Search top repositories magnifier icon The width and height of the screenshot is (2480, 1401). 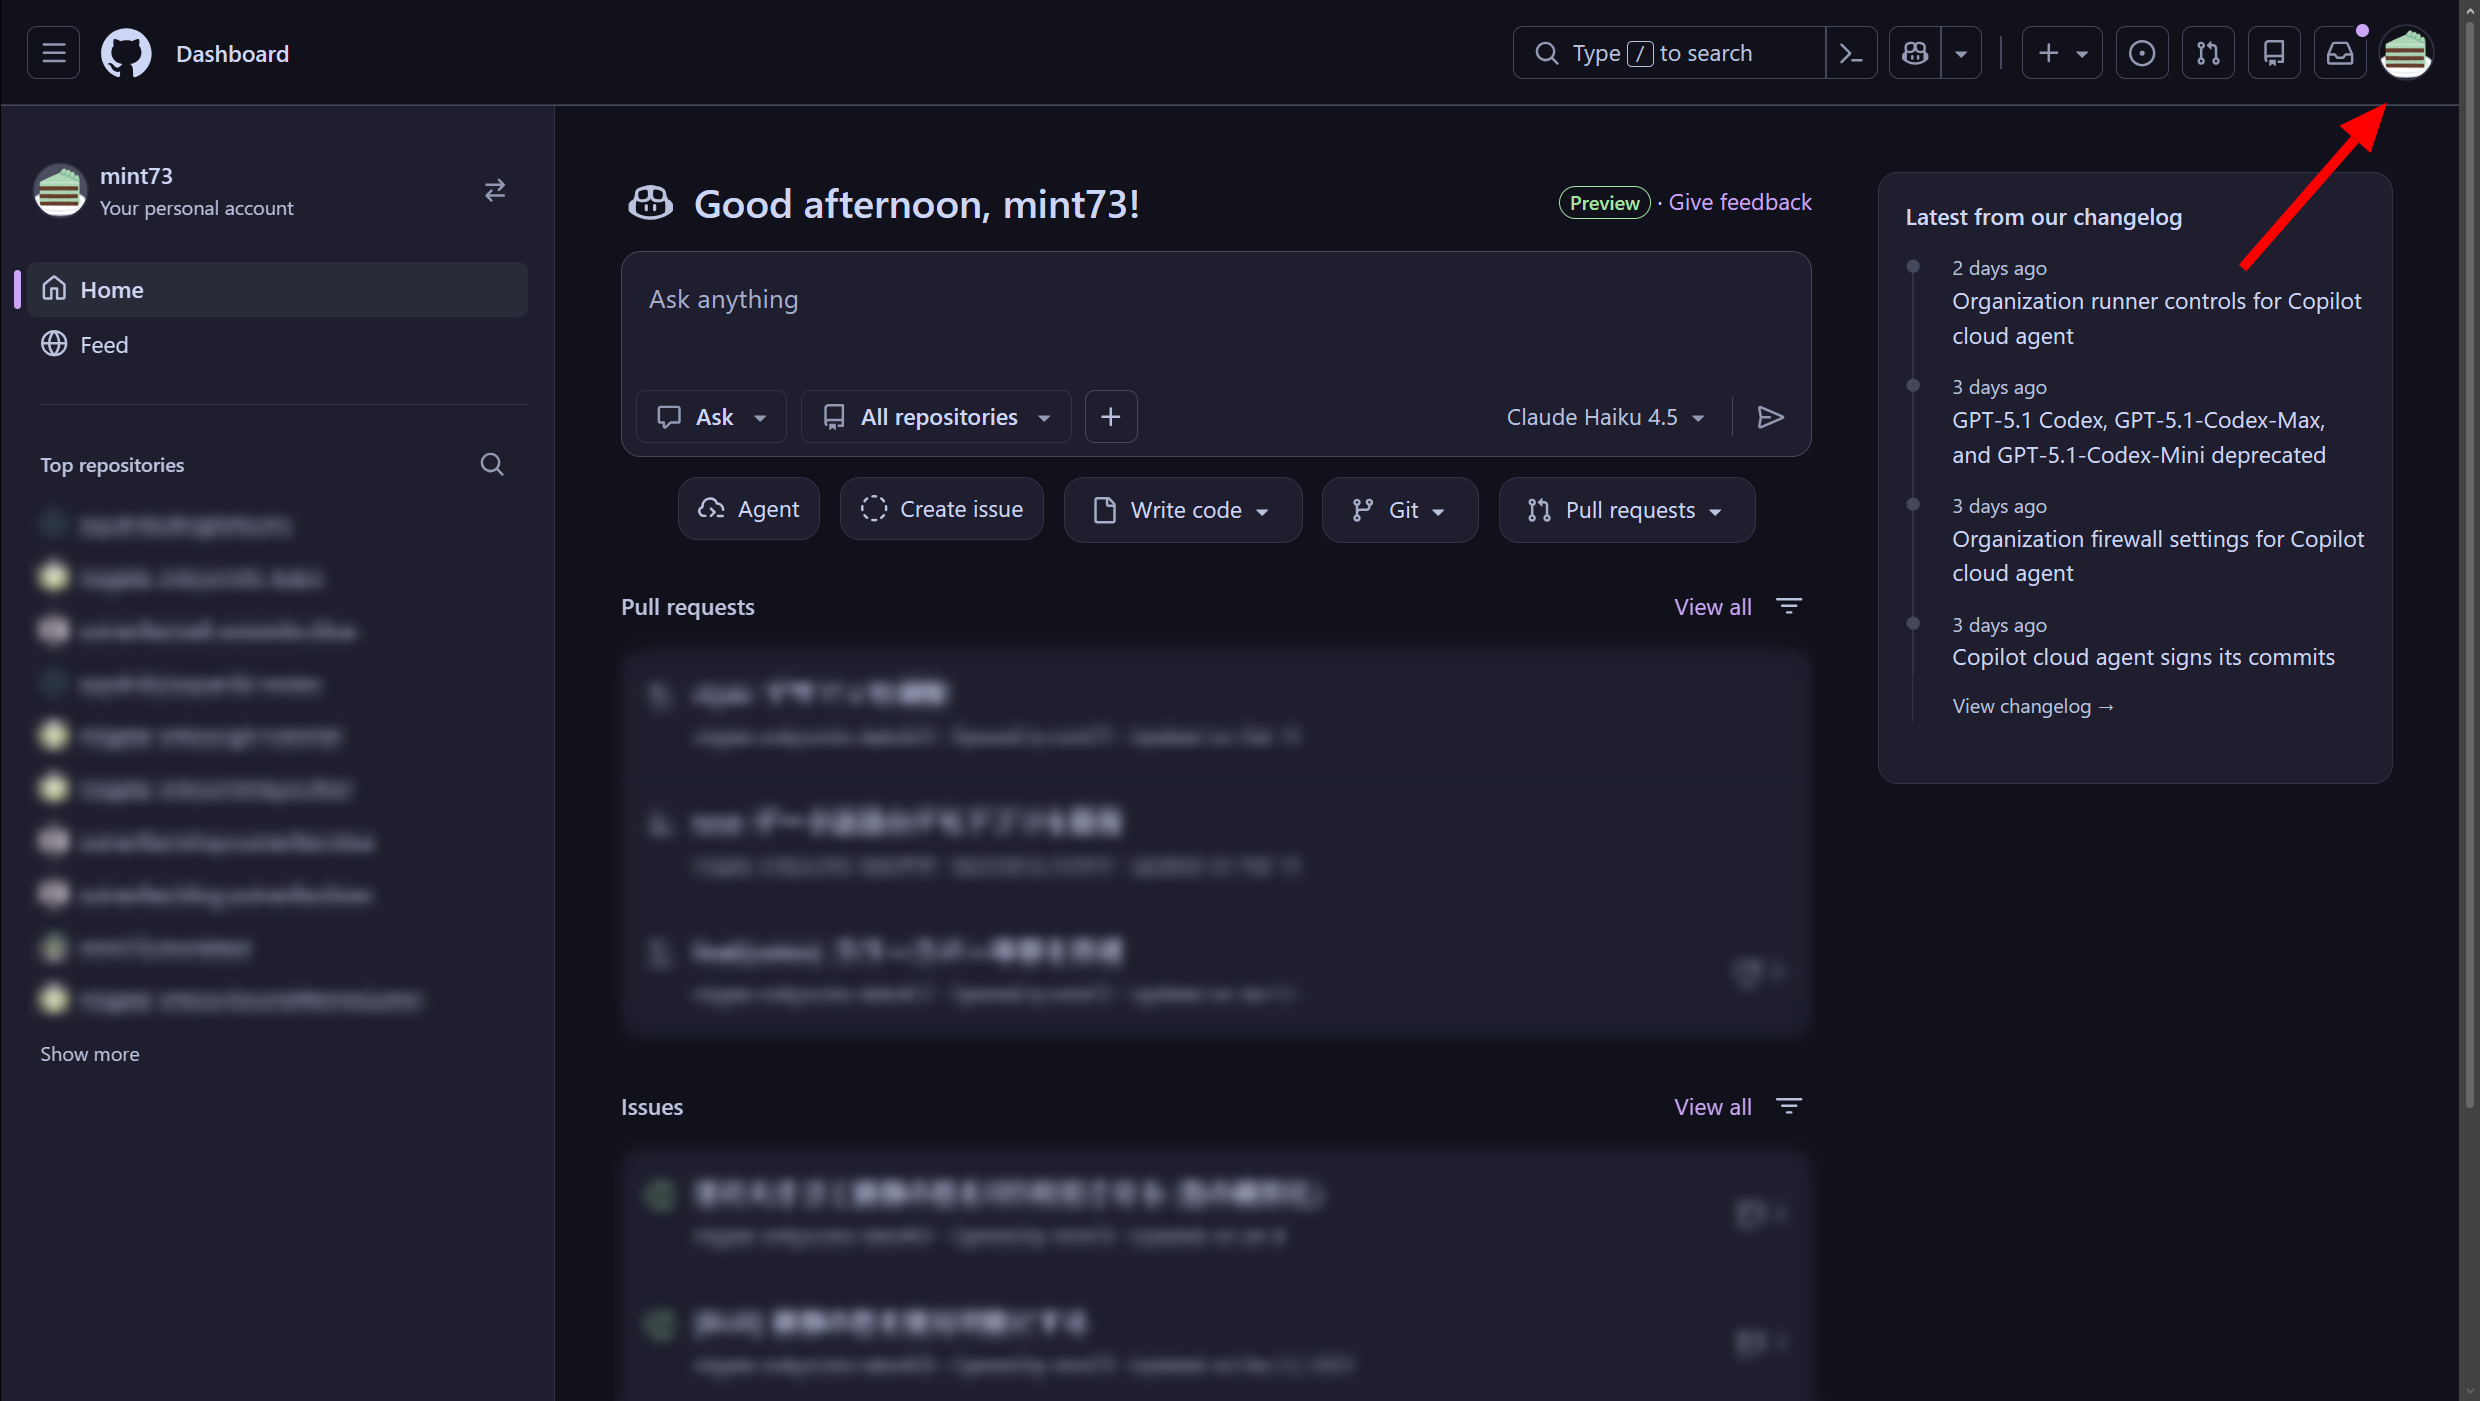pyautogui.click(x=492, y=465)
